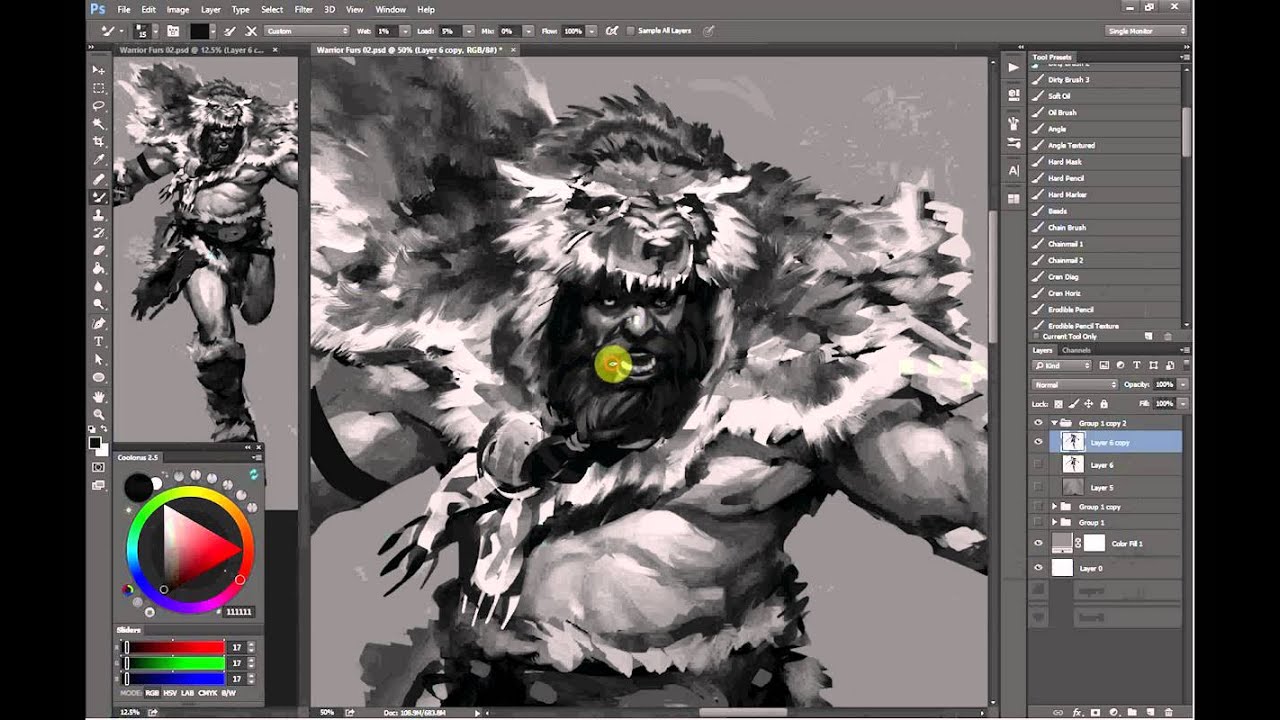The image size is (1280, 720).
Task: Open the Load percentage dropdown arrow
Action: (471, 31)
